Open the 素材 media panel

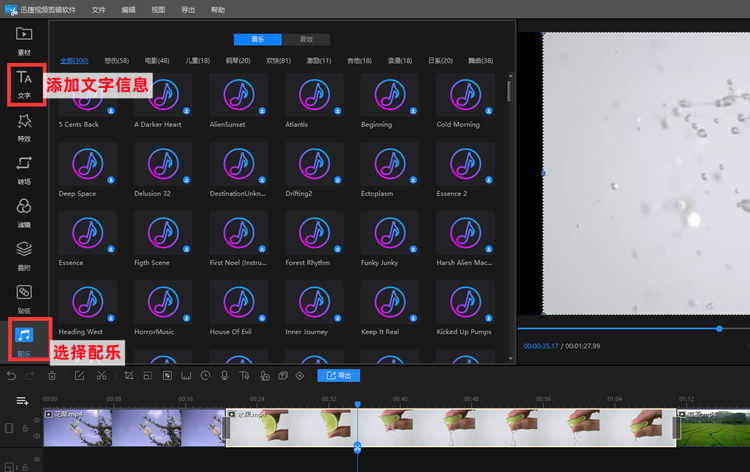24,41
